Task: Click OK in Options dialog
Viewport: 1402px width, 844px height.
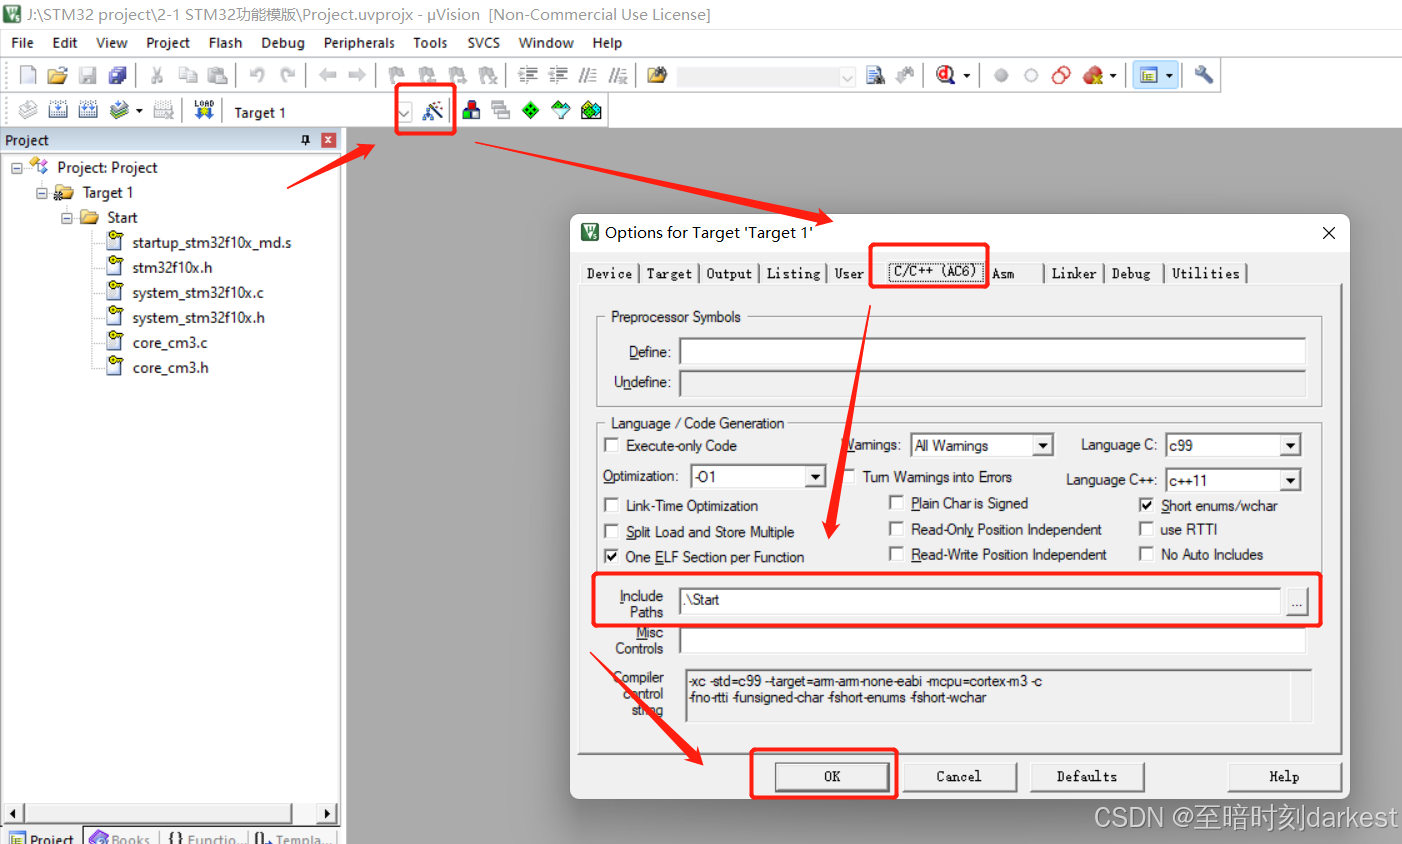Action: tap(832, 776)
